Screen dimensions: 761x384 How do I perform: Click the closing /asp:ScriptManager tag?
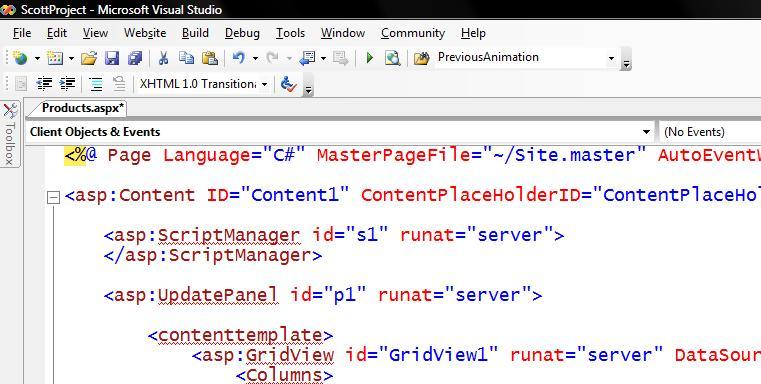(213, 255)
